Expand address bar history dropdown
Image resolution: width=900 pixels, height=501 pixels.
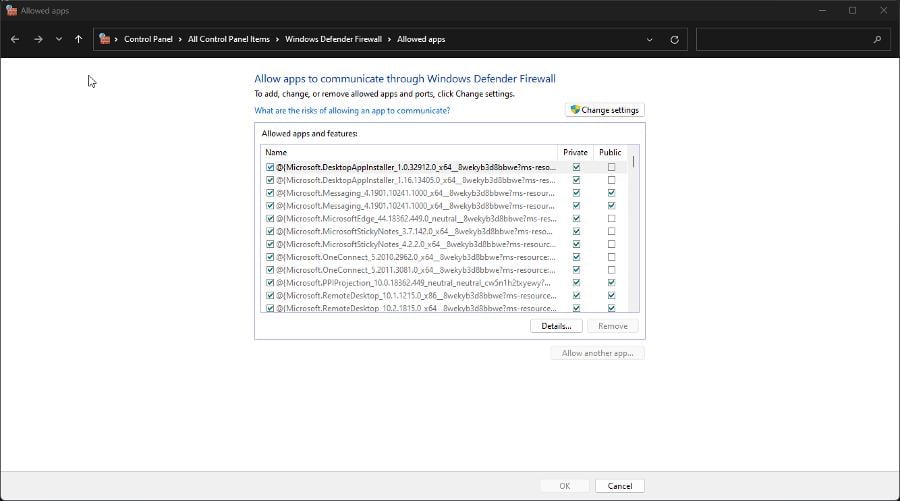(x=650, y=40)
